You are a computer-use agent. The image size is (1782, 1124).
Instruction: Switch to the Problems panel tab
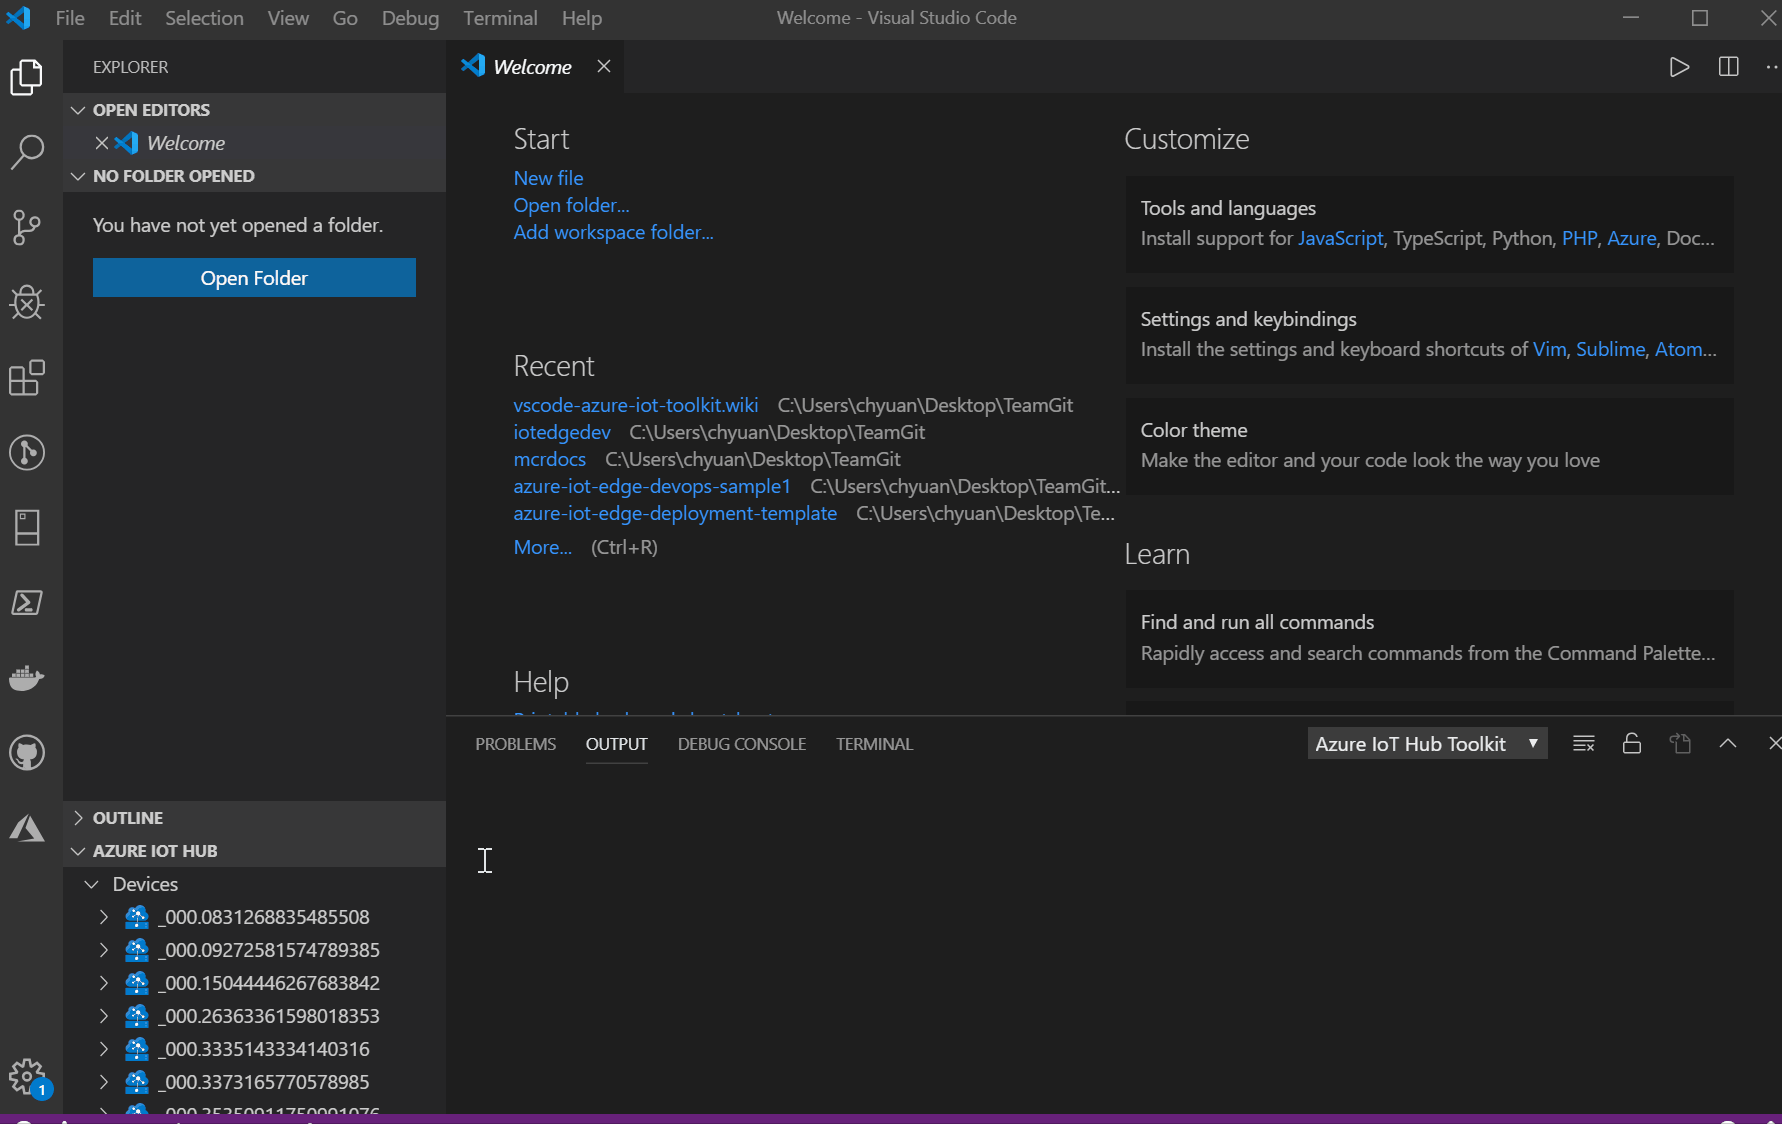(x=515, y=744)
